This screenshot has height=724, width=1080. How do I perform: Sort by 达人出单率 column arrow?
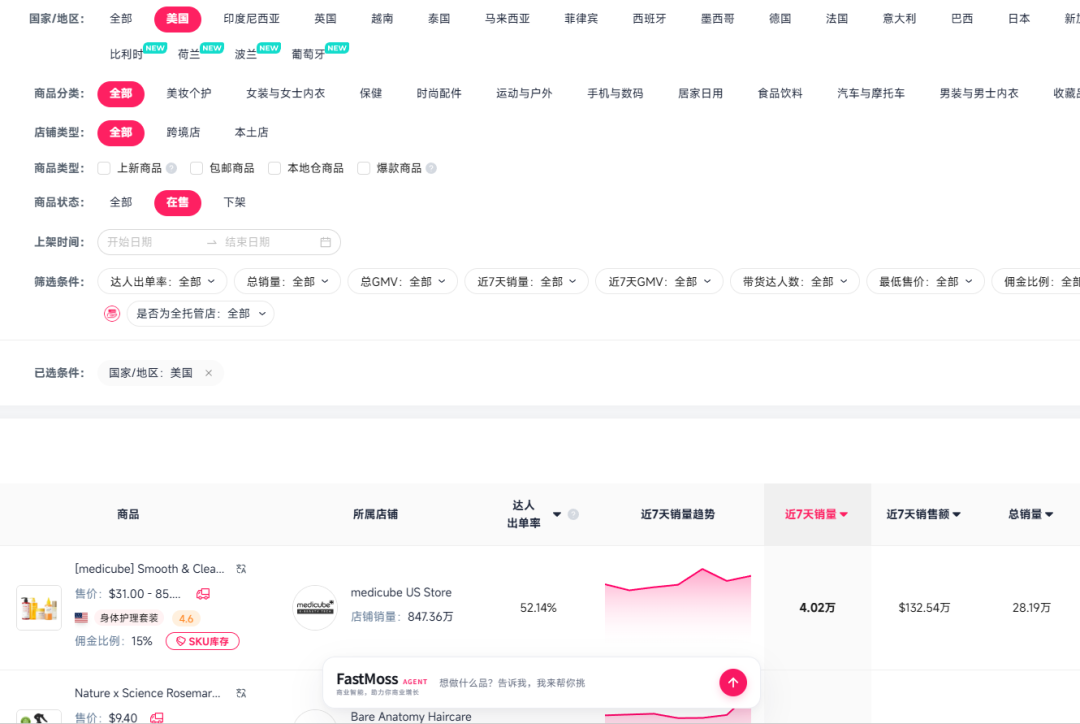click(557, 514)
